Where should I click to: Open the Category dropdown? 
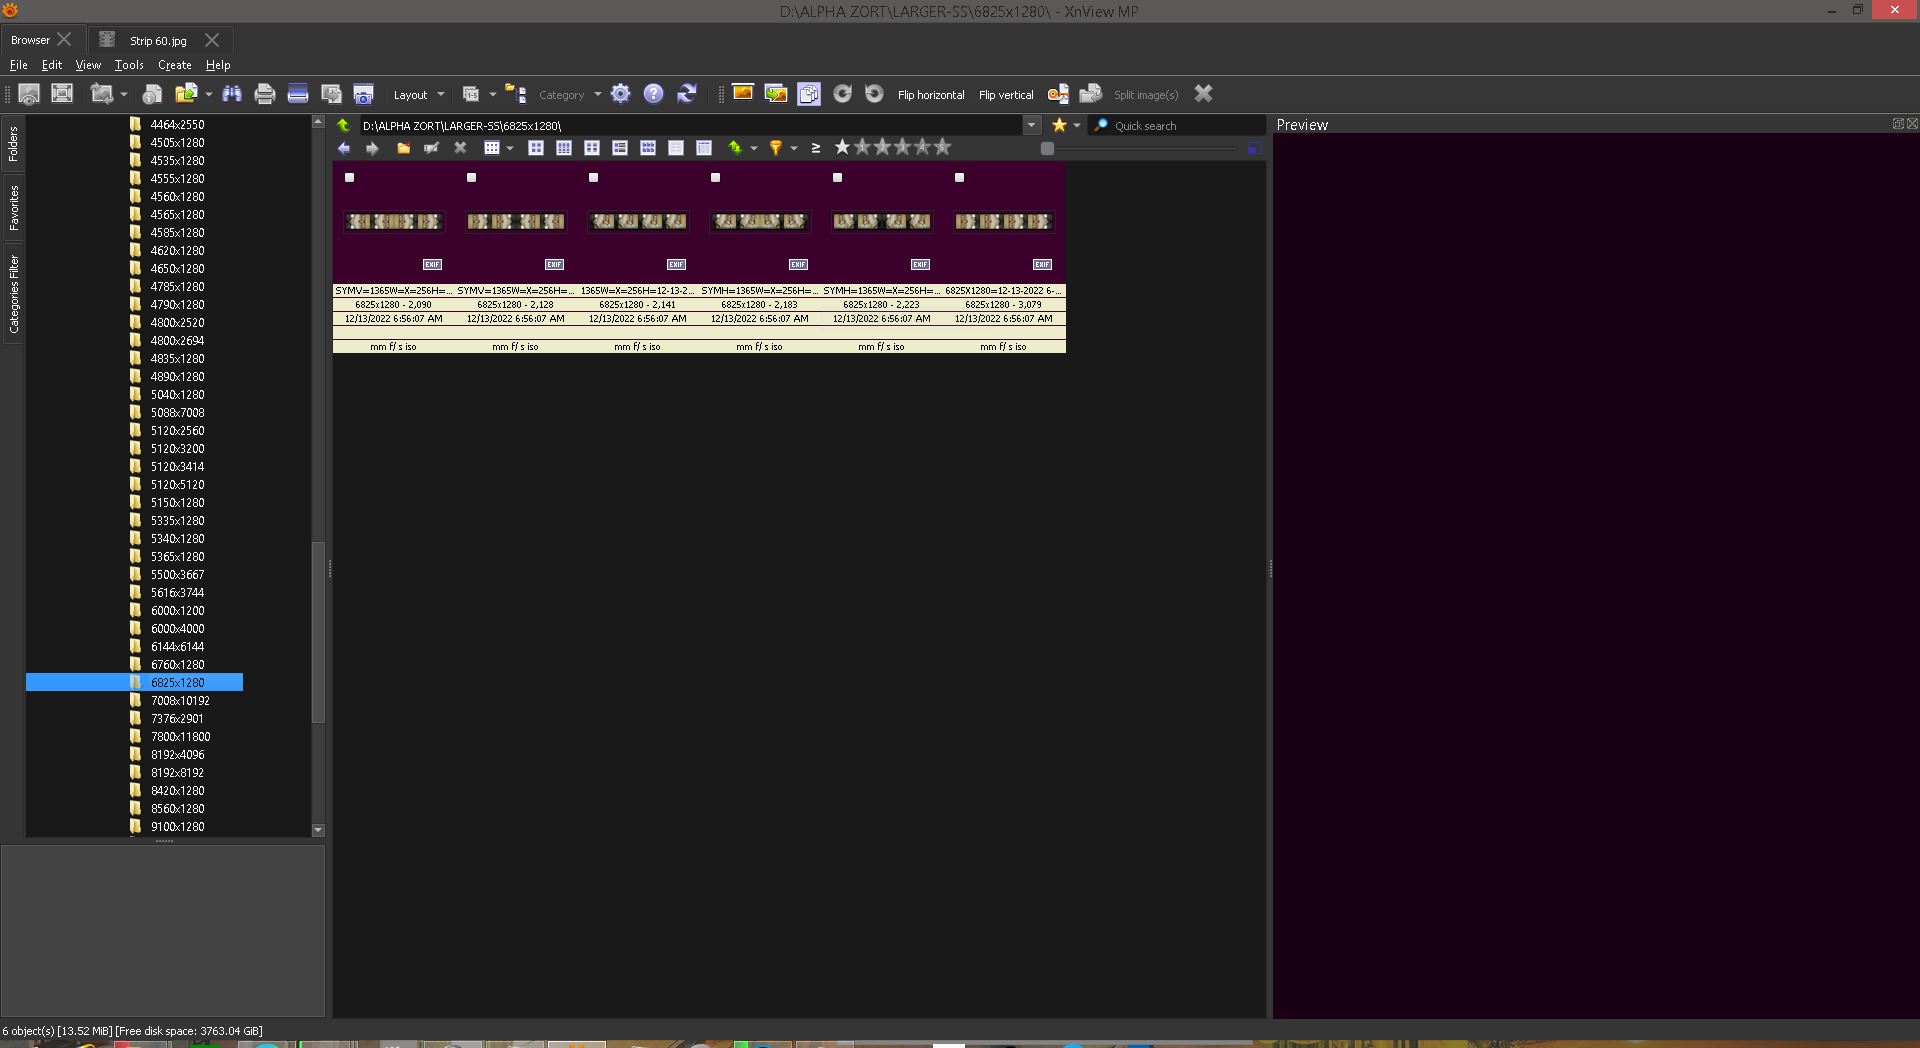(x=570, y=95)
